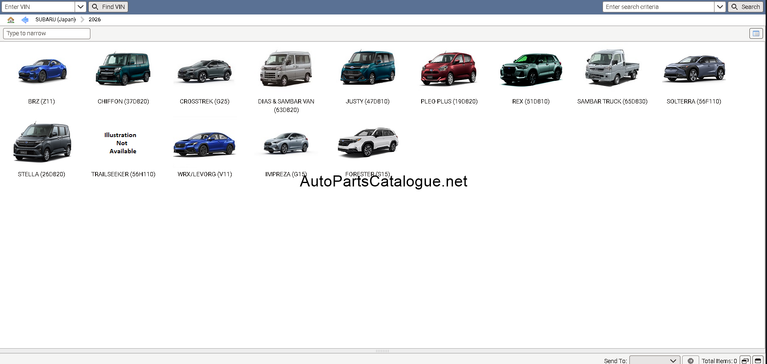Open the JUSTY (47D810) vehicle image

(x=368, y=68)
